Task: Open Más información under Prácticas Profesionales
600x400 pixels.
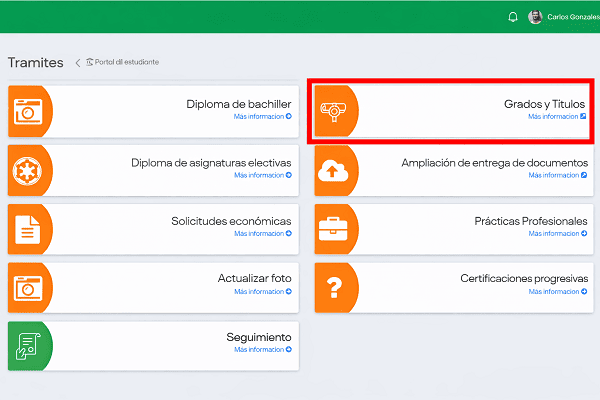Action: [557, 233]
